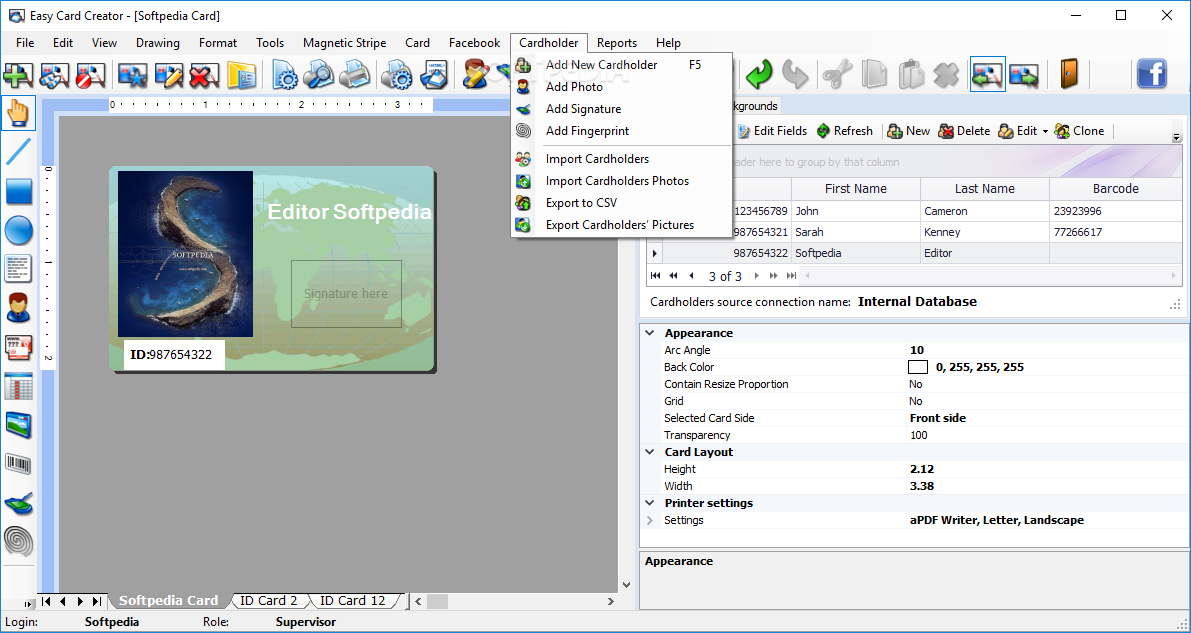Click the find card binoculars icon
The height and width of the screenshot is (633, 1191).
[54, 74]
